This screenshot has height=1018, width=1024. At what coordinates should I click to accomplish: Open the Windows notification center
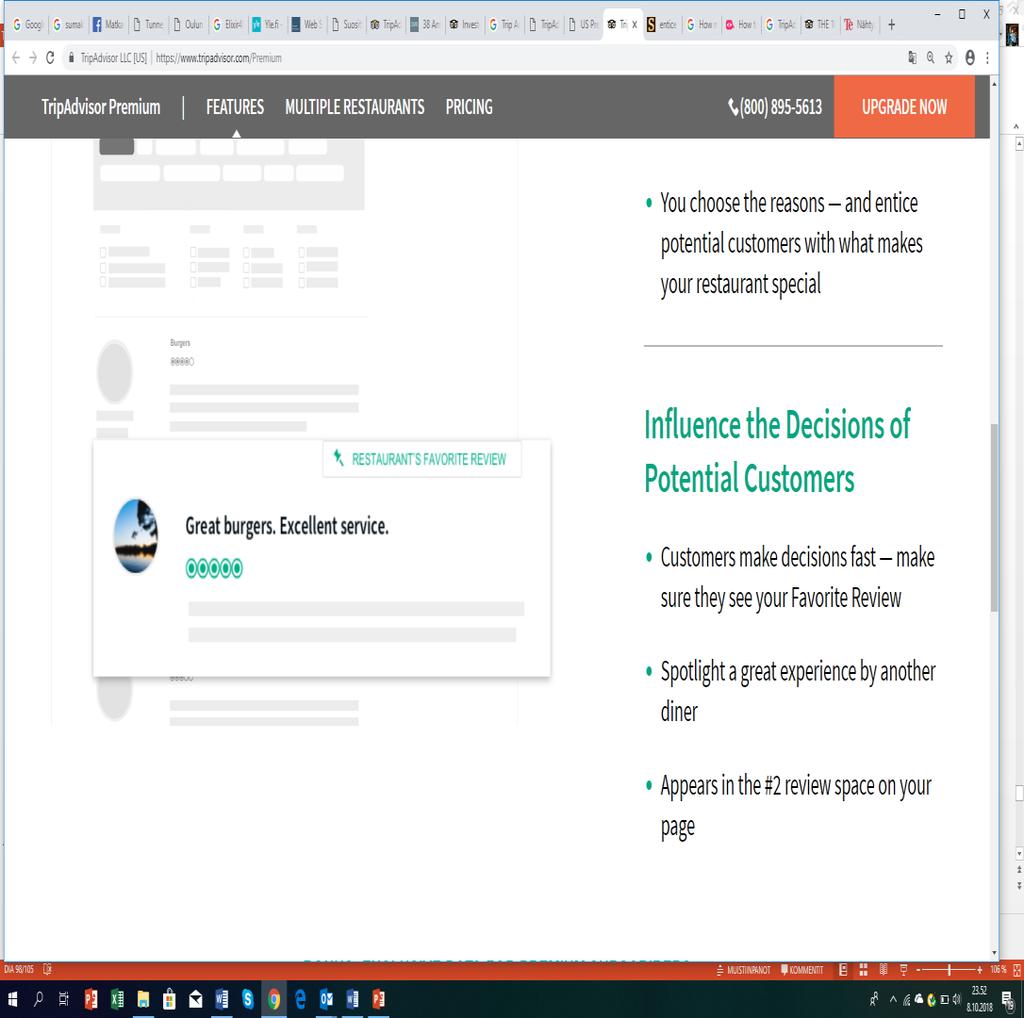(x=1008, y=999)
